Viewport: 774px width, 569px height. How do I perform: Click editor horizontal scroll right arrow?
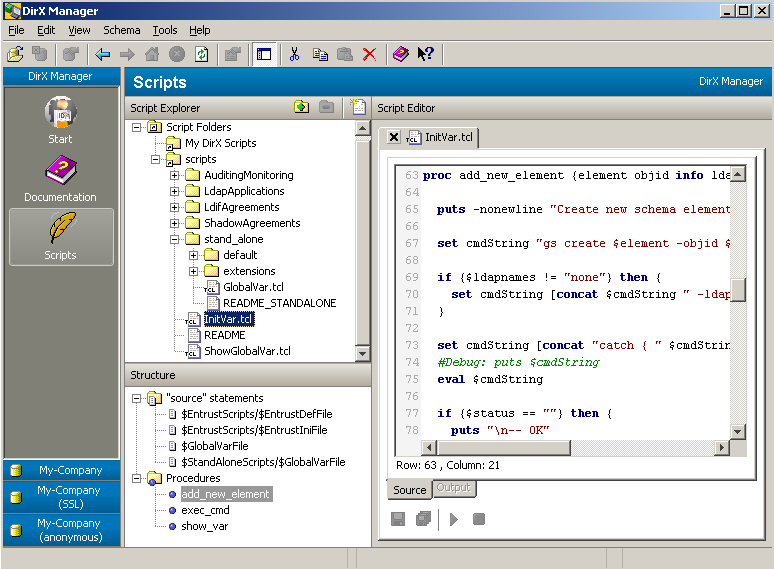[x=722, y=448]
